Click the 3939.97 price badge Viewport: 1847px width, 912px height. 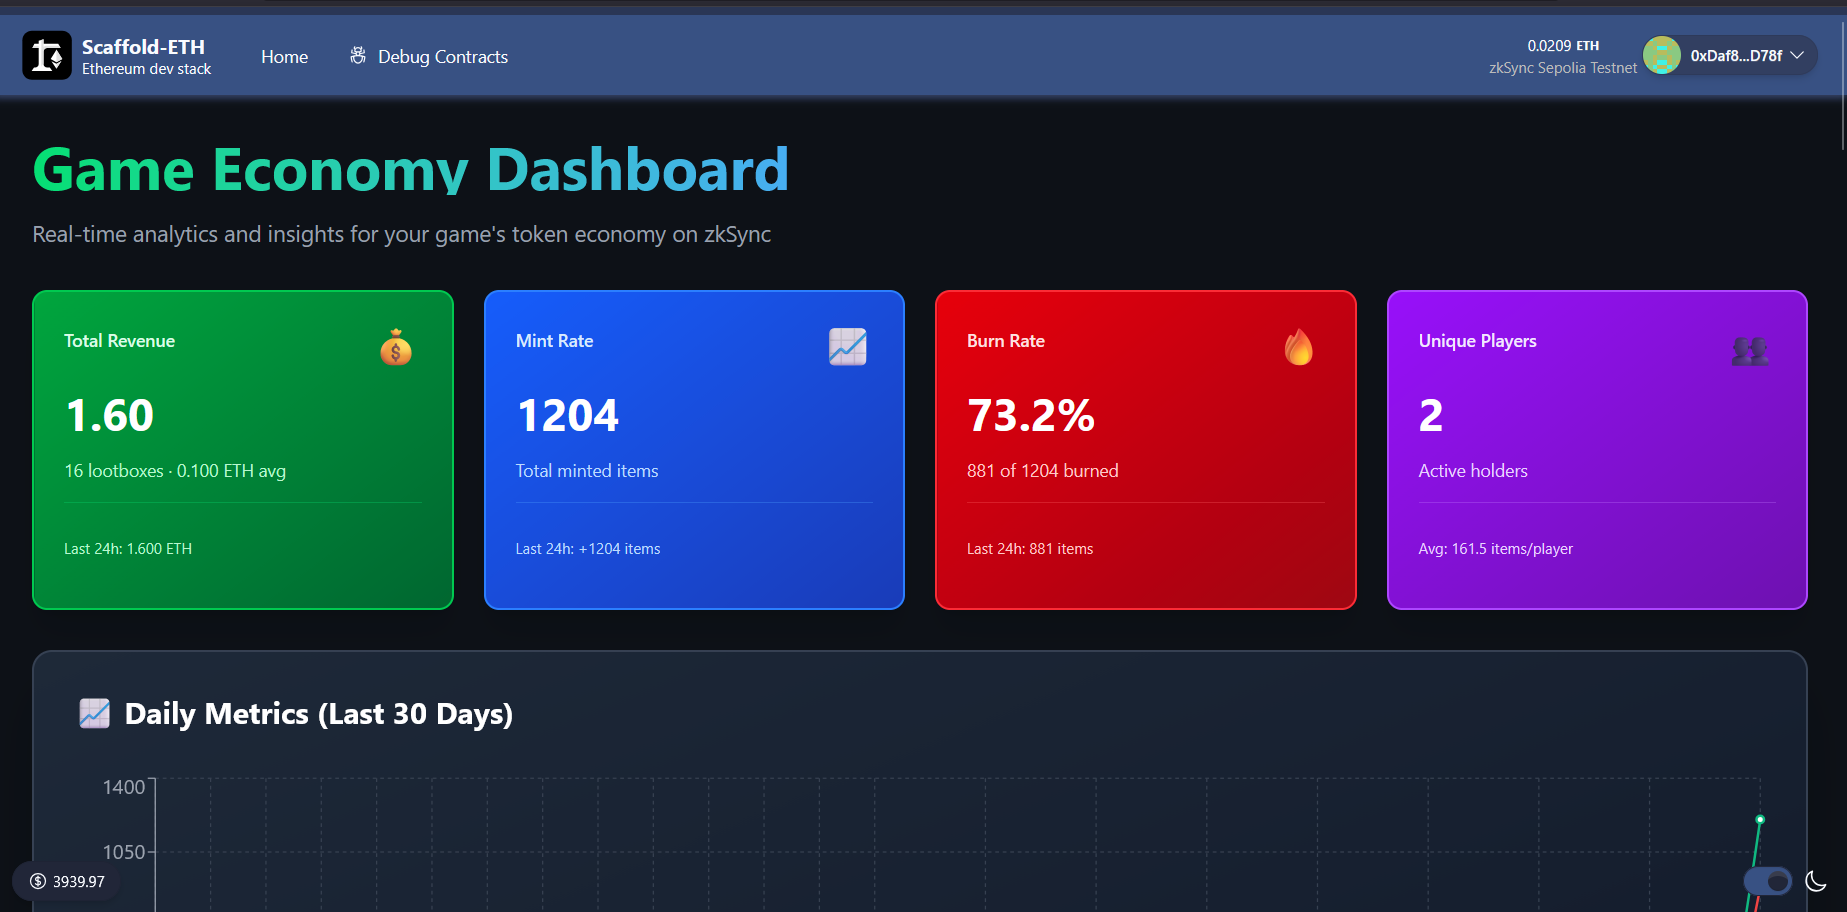point(67,881)
